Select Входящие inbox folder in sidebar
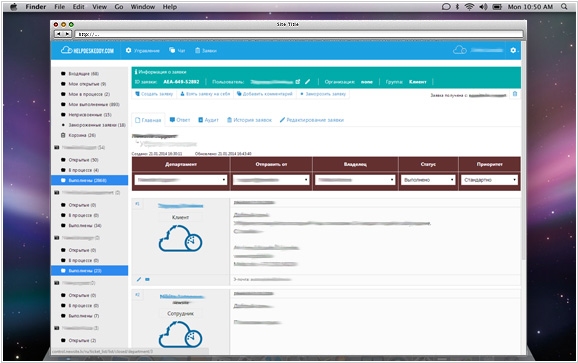 [80, 74]
